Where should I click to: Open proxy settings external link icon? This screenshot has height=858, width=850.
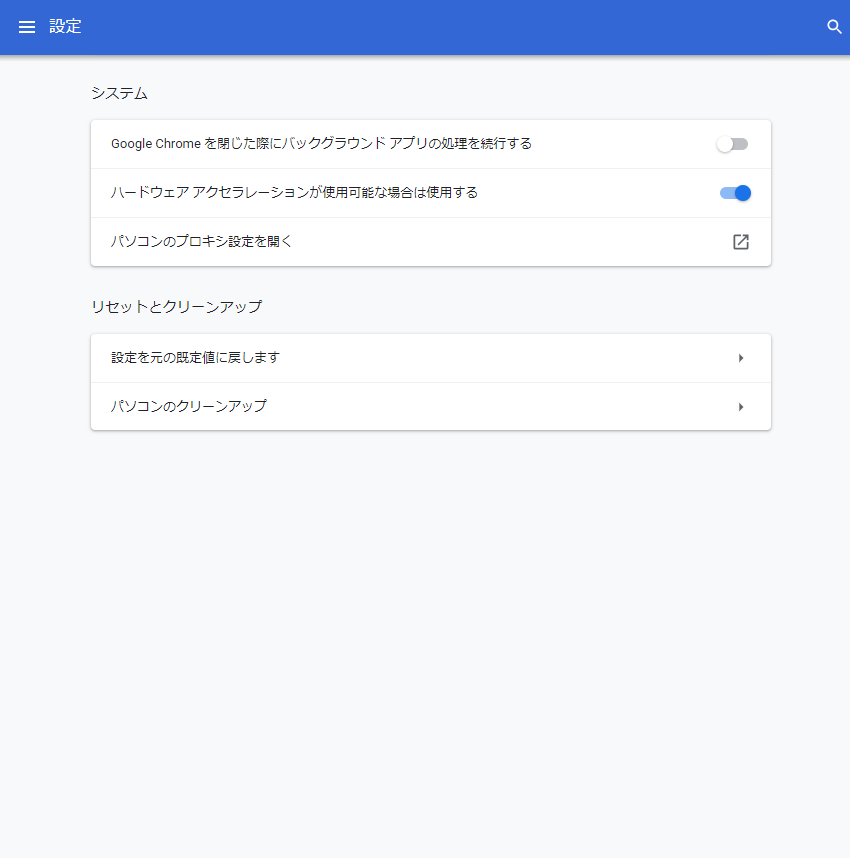pyautogui.click(x=741, y=242)
